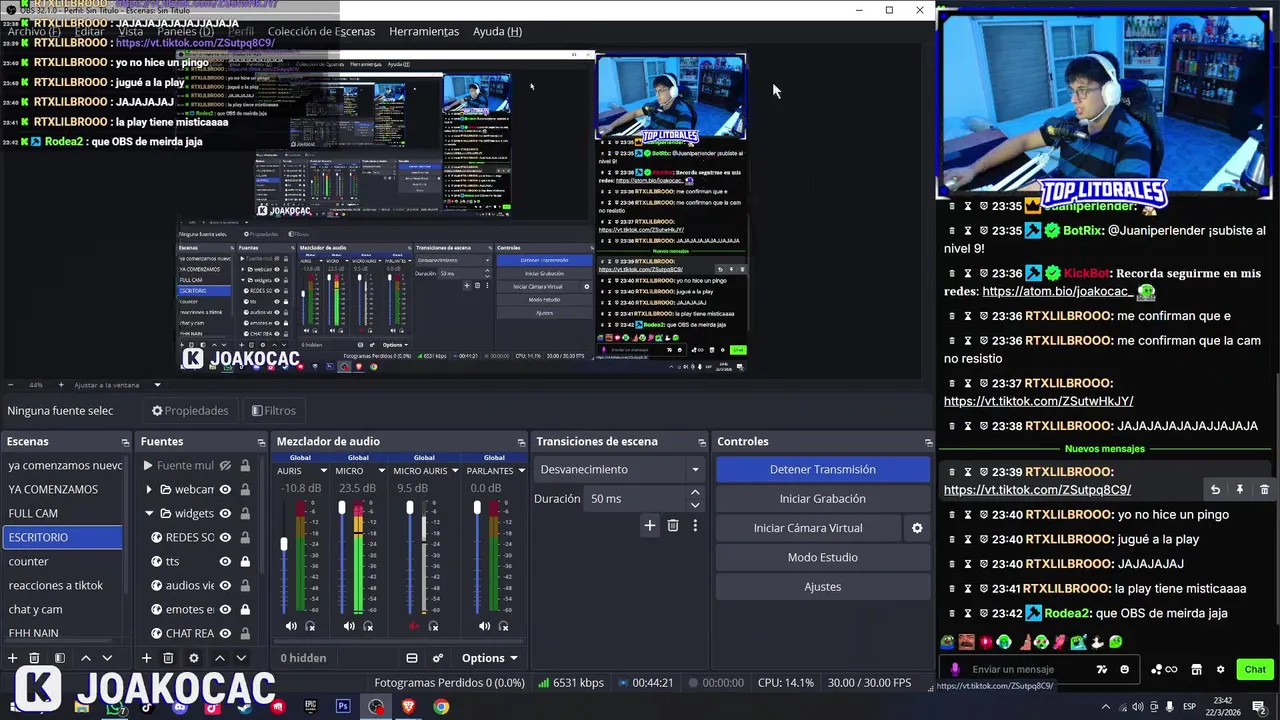Delete the selected scene with trash icon
The height and width of the screenshot is (720, 1280).
[34, 658]
